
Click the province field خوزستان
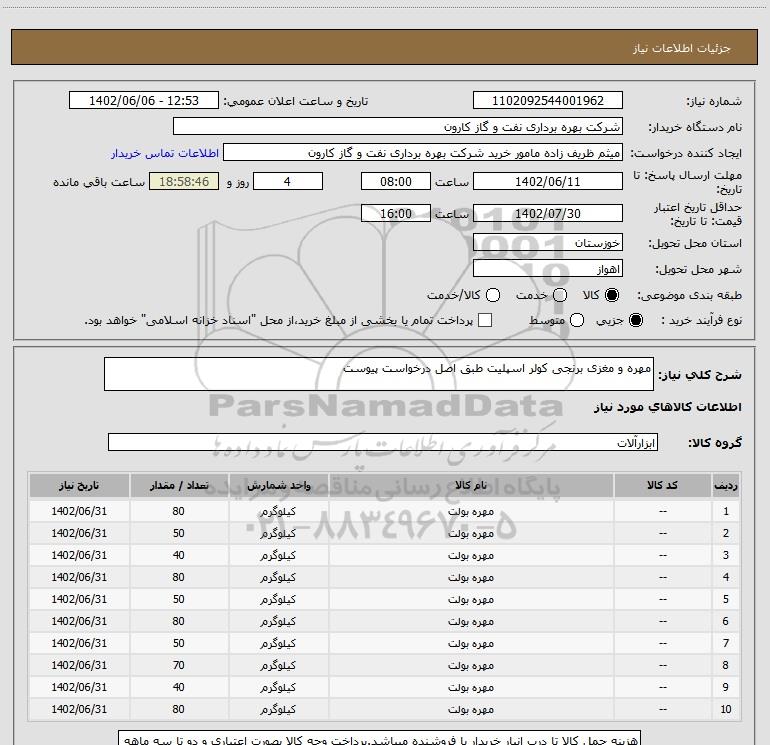548,242
